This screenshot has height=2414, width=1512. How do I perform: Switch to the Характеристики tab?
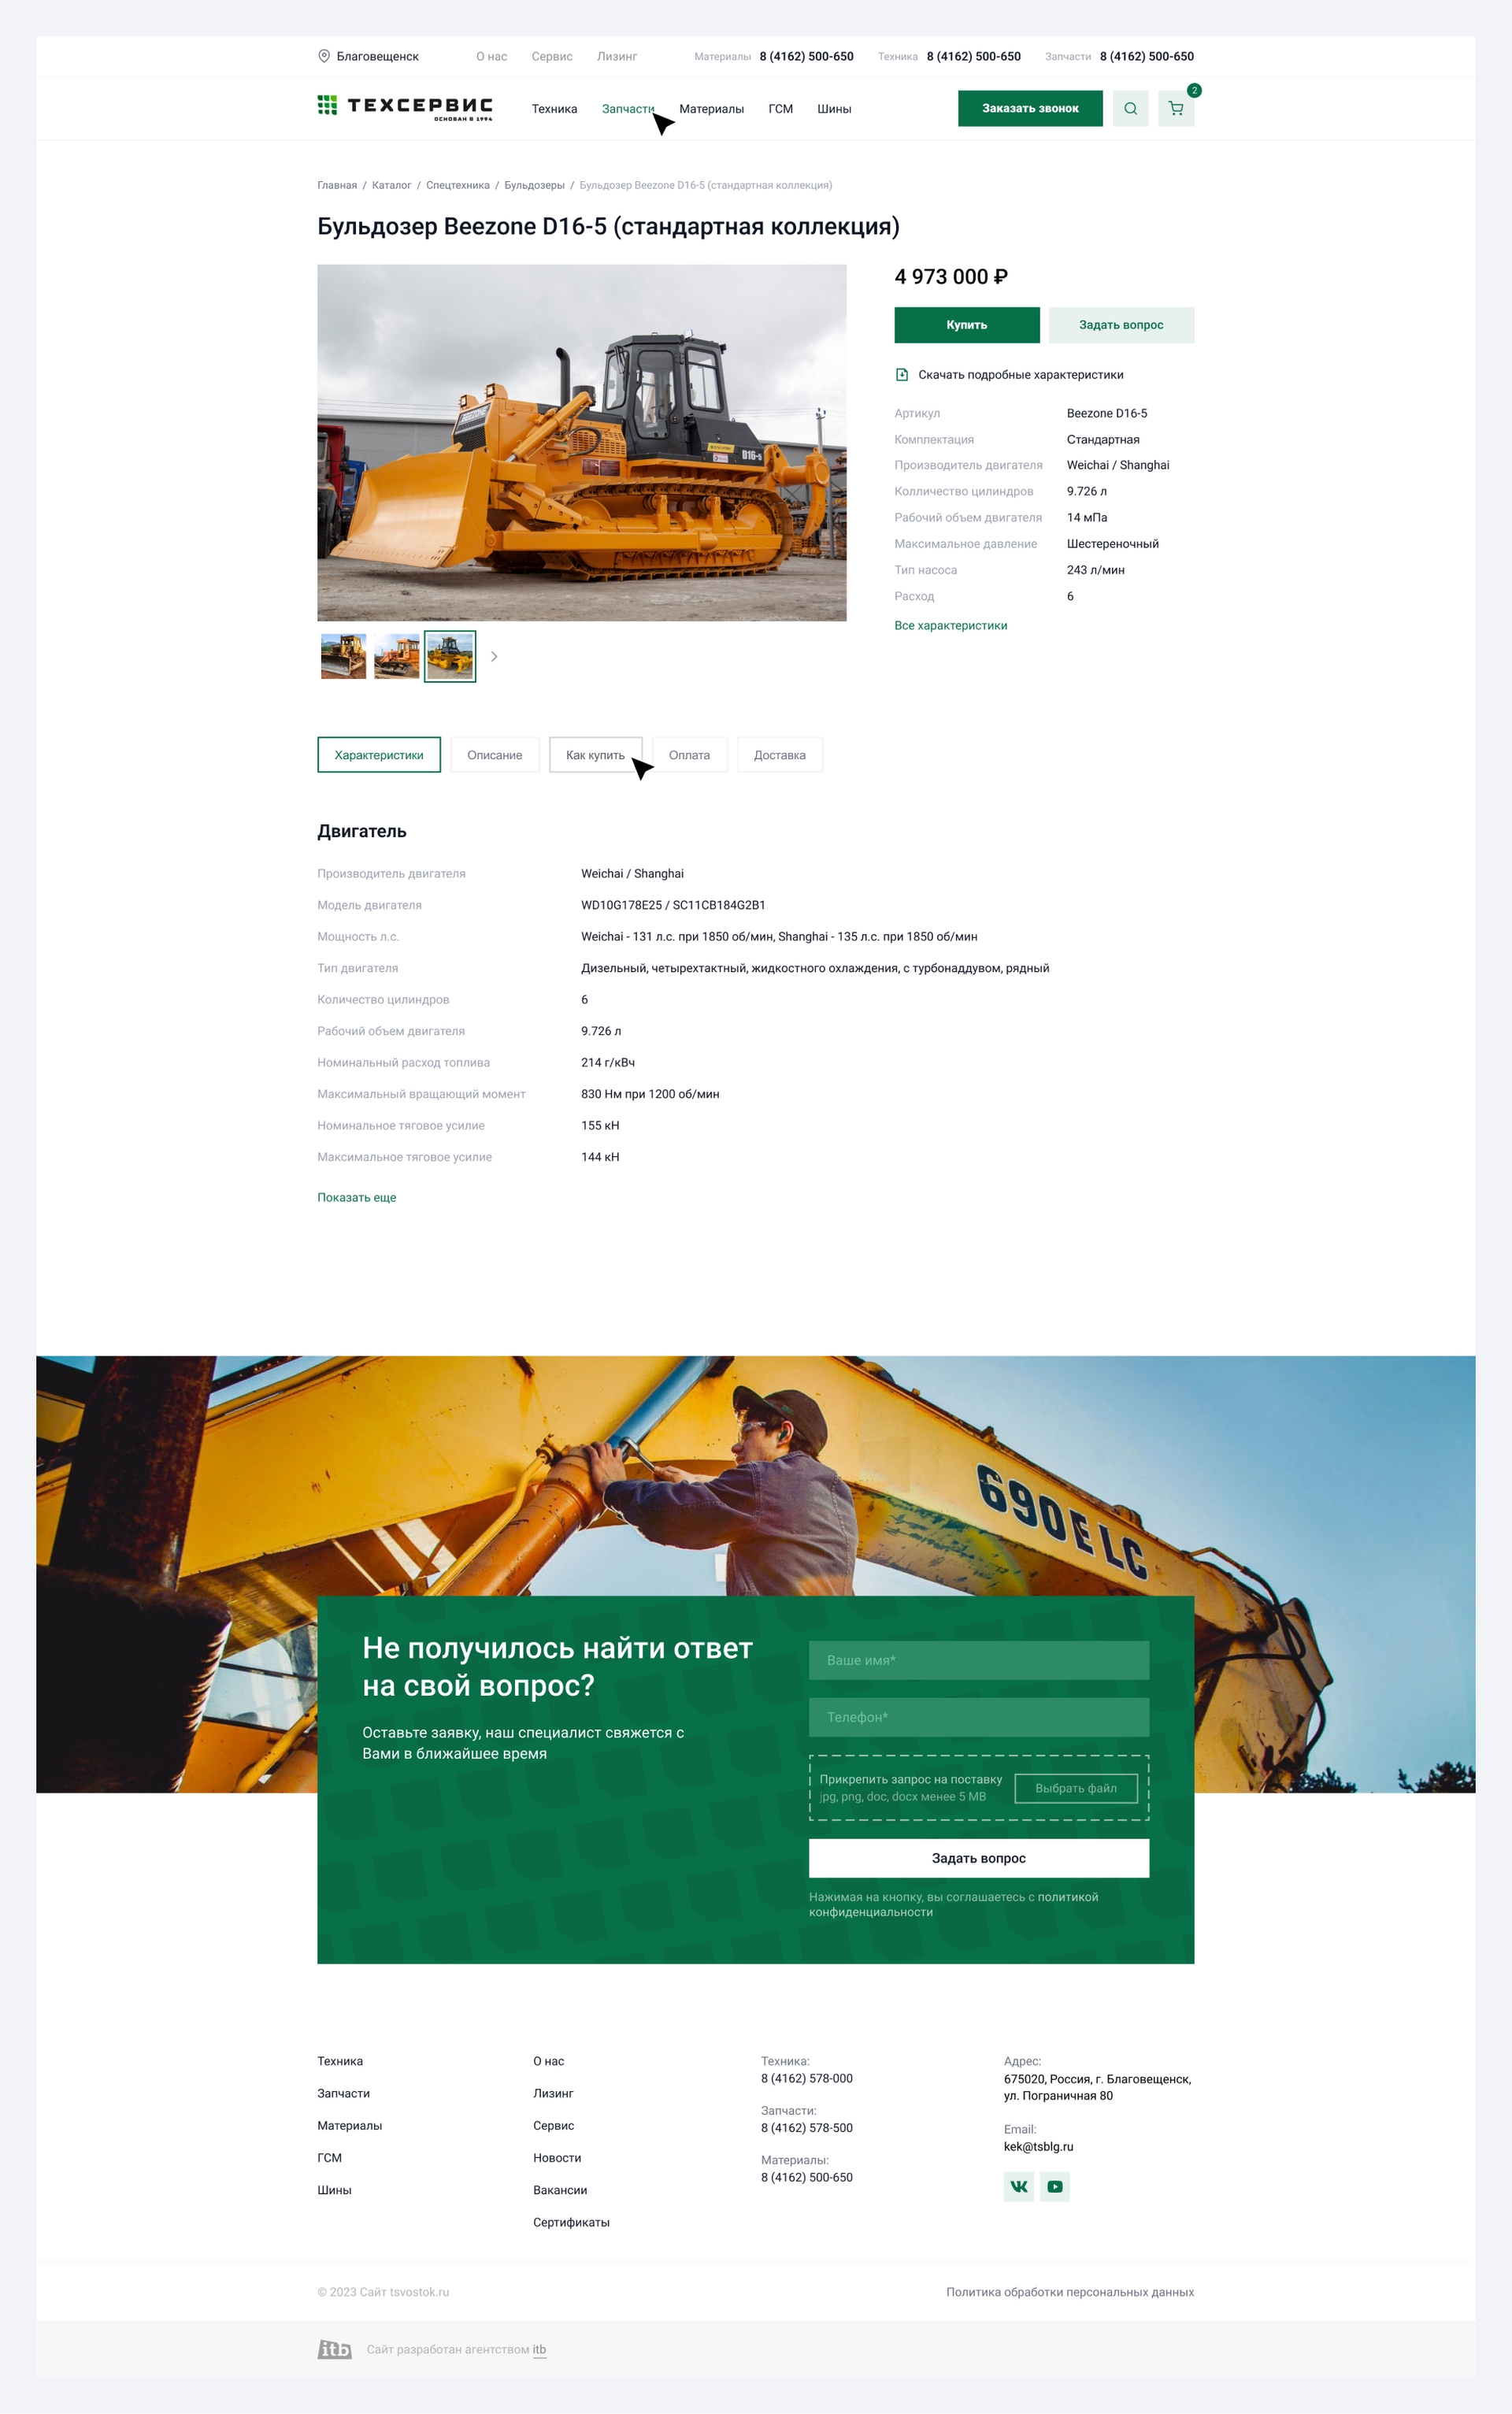coord(379,755)
